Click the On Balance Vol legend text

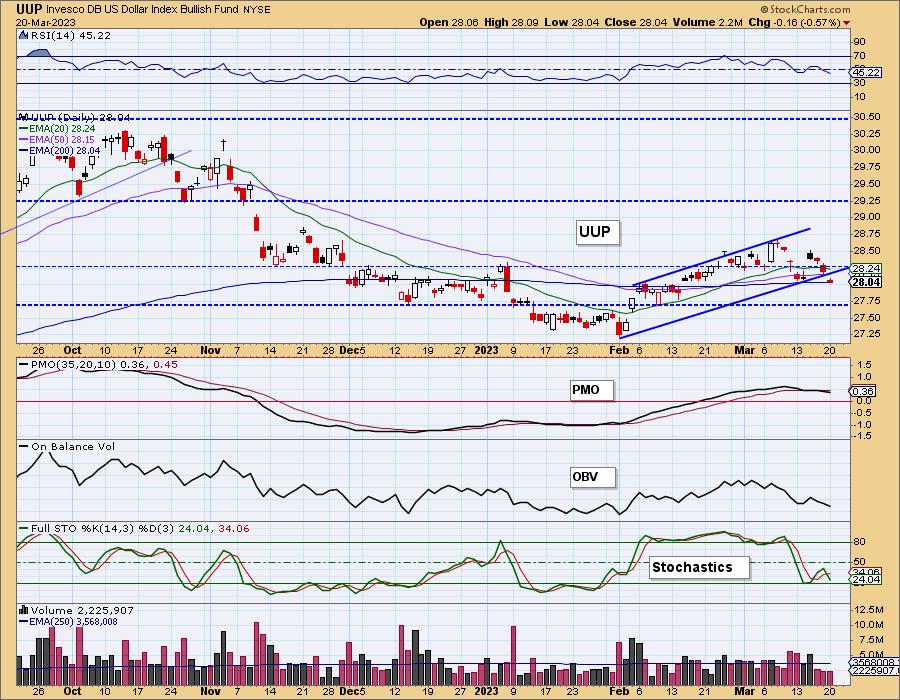(73, 446)
